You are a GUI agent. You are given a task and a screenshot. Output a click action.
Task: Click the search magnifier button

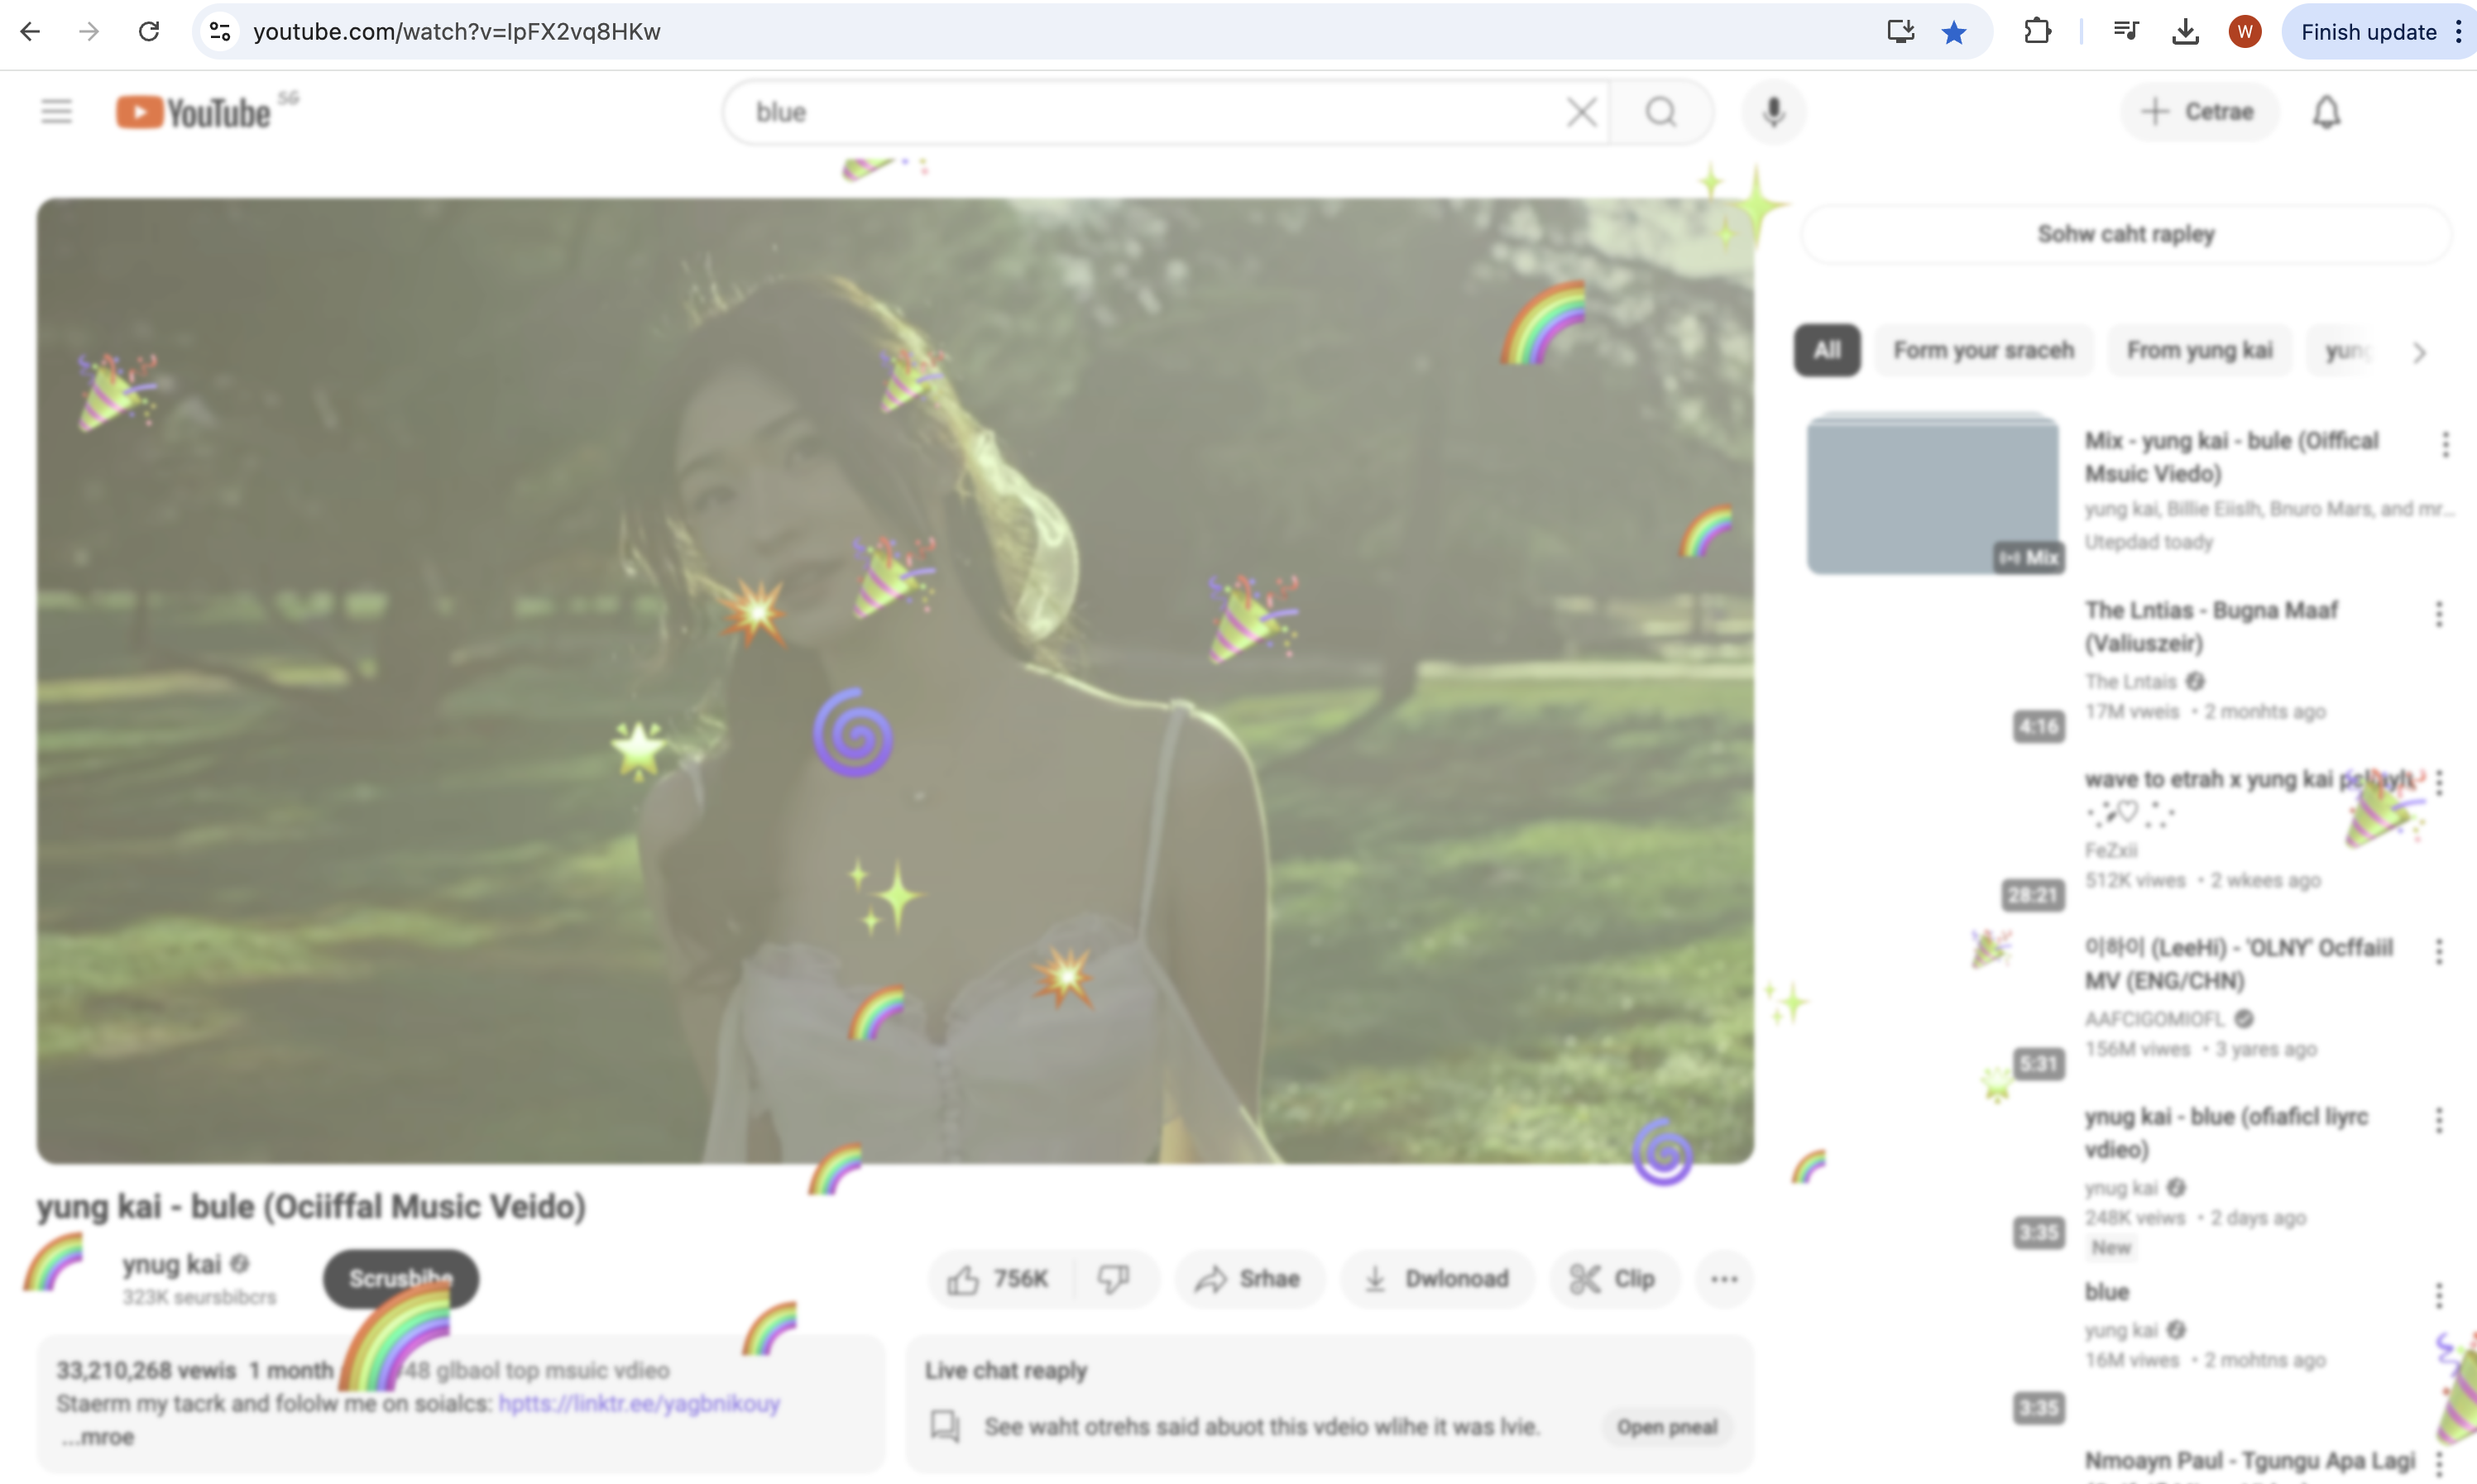pos(1661,111)
